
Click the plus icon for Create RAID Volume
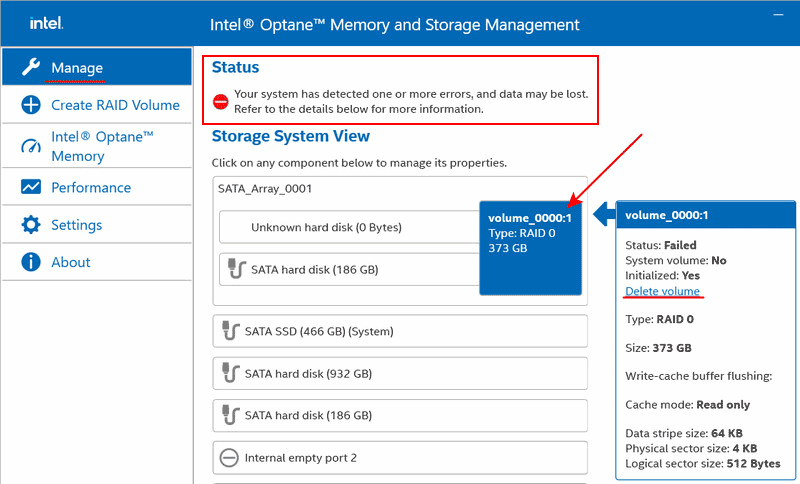tap(31, 105)
